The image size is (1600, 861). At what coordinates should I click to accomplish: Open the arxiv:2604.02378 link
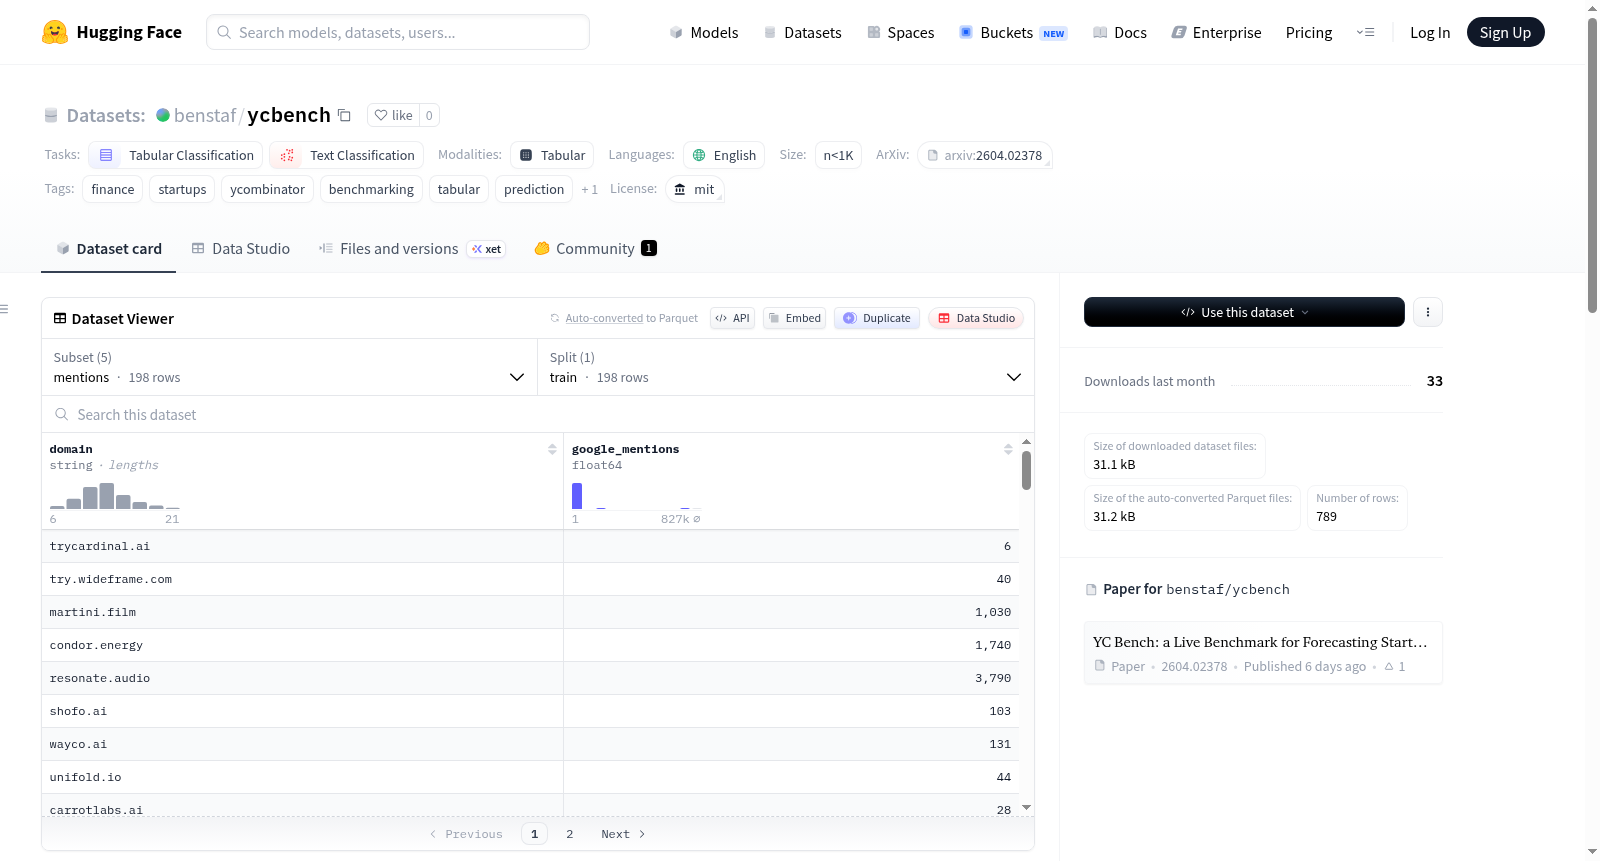(985, 155)
